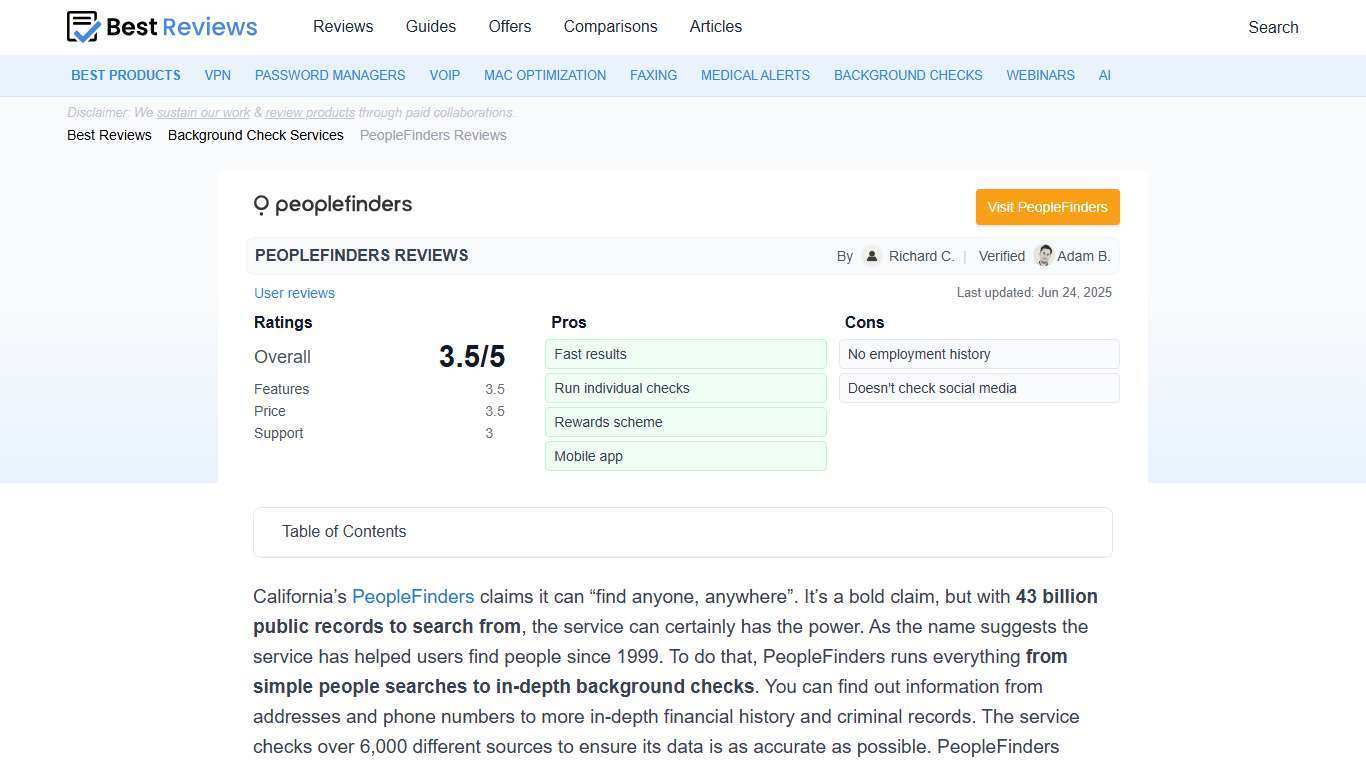Click the Visit PeopleFinders button
This screenshot has width=1366, height=768.
click(x=1047, y=207)
